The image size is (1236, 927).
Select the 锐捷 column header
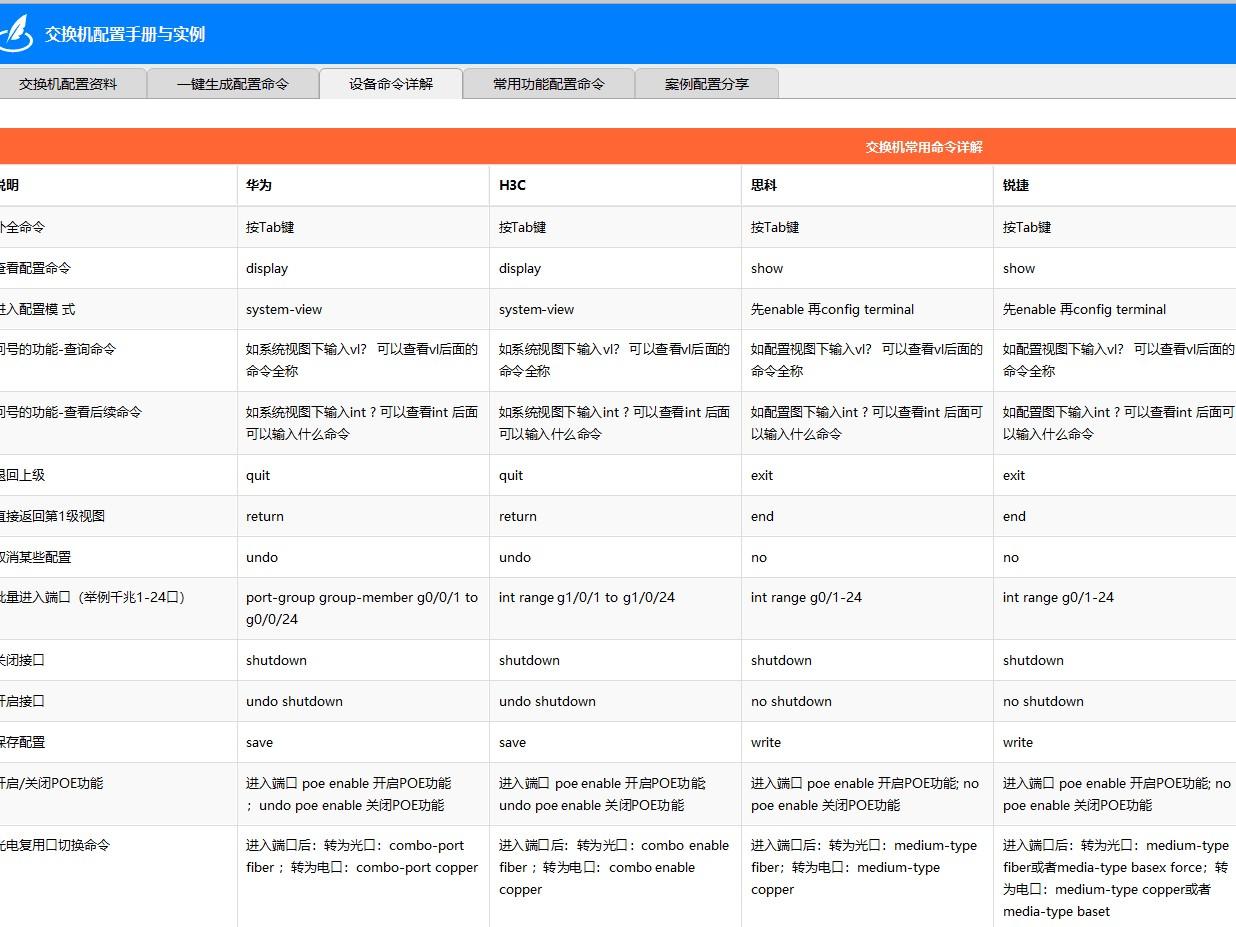(x=1016, y=186)
